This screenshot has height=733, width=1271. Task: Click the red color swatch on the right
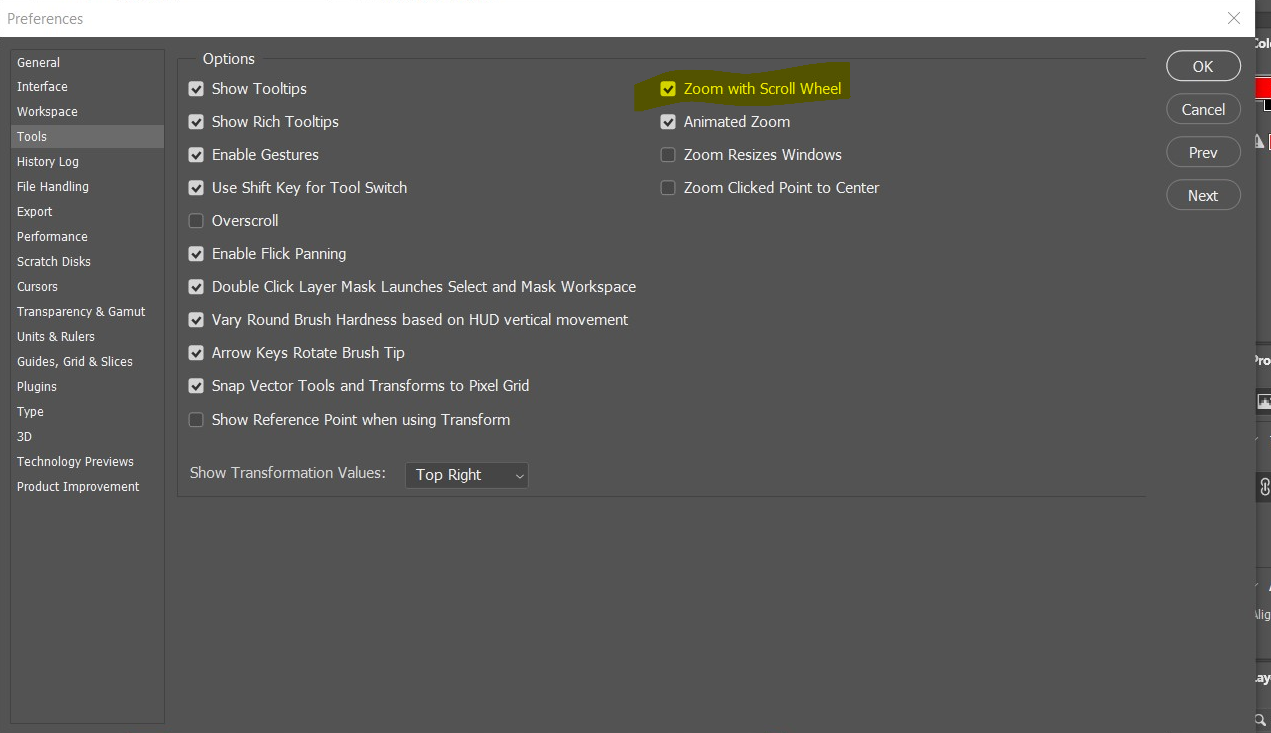point(1264,88)
